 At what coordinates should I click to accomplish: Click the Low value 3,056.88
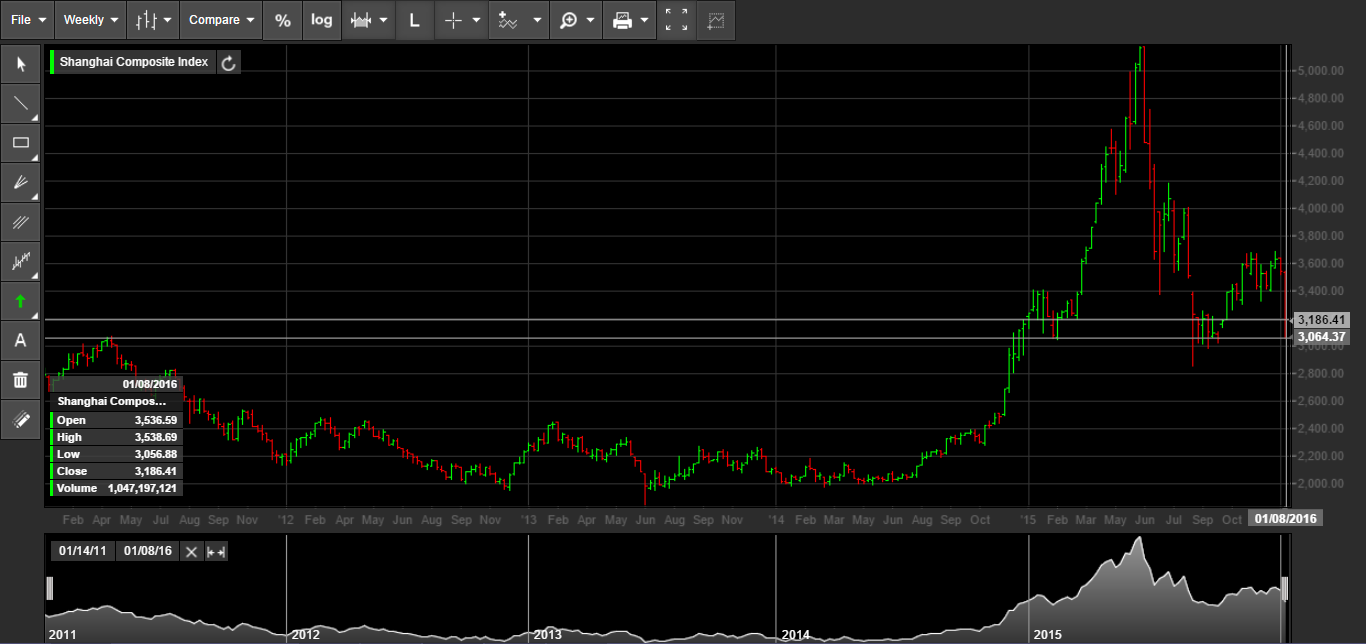point(156,454)
